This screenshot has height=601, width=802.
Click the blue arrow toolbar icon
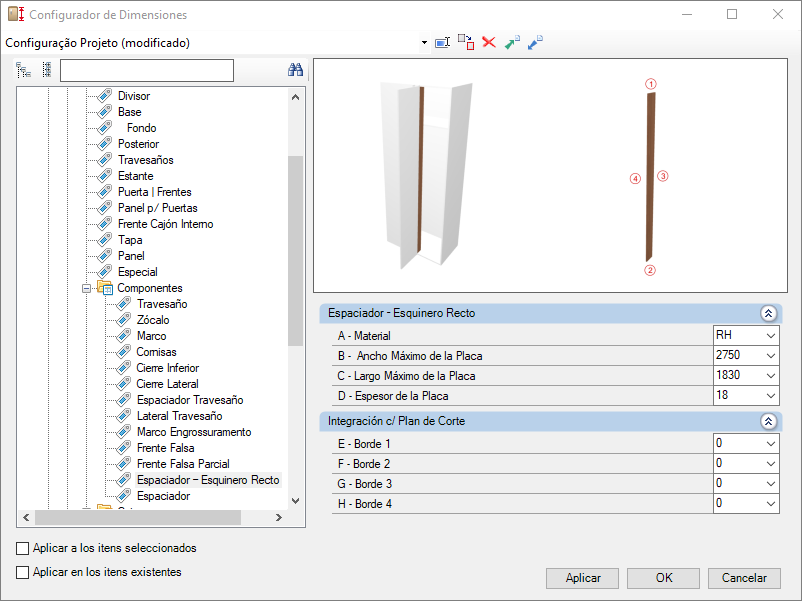535,42
